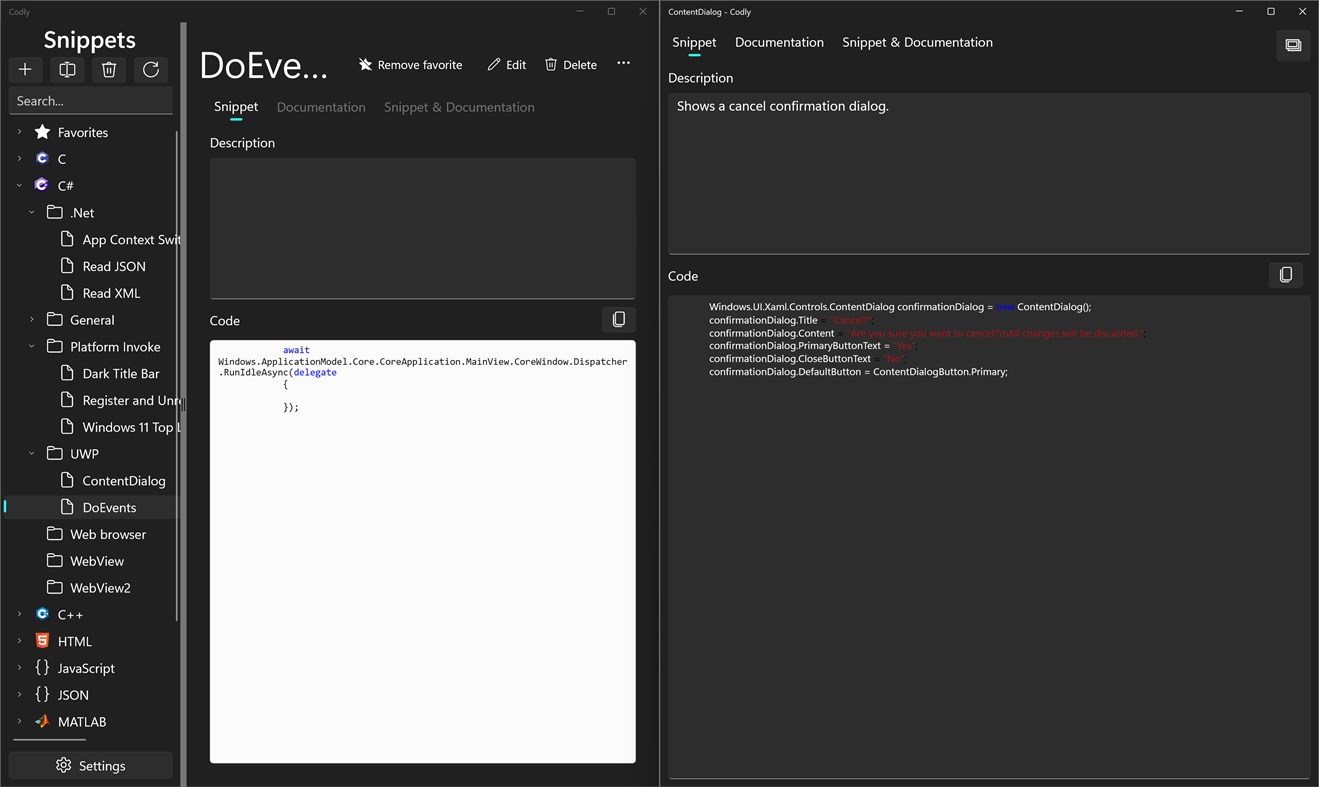Switch to Snippet tab in main window

click(x=236, y=107)
